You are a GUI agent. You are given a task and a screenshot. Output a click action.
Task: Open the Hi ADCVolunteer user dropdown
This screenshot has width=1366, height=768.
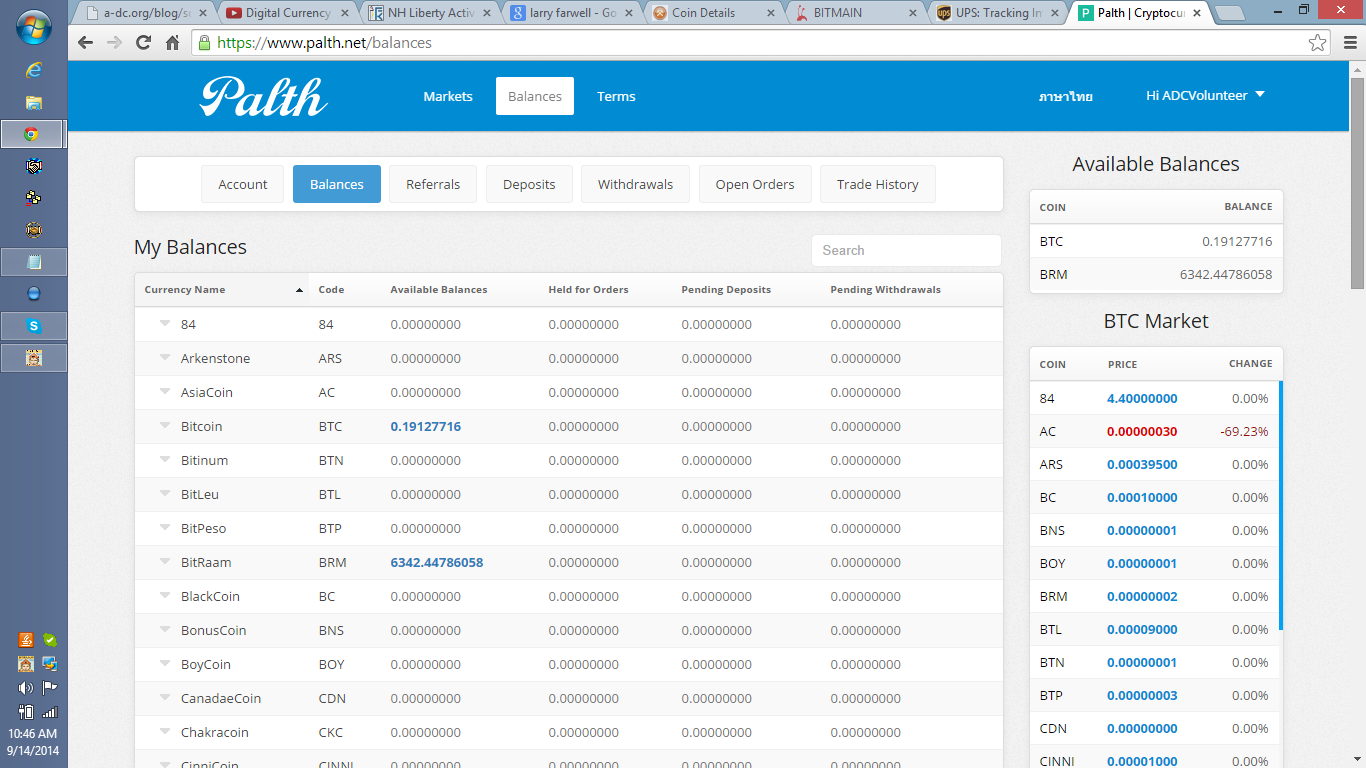(x=1205, y=96)
